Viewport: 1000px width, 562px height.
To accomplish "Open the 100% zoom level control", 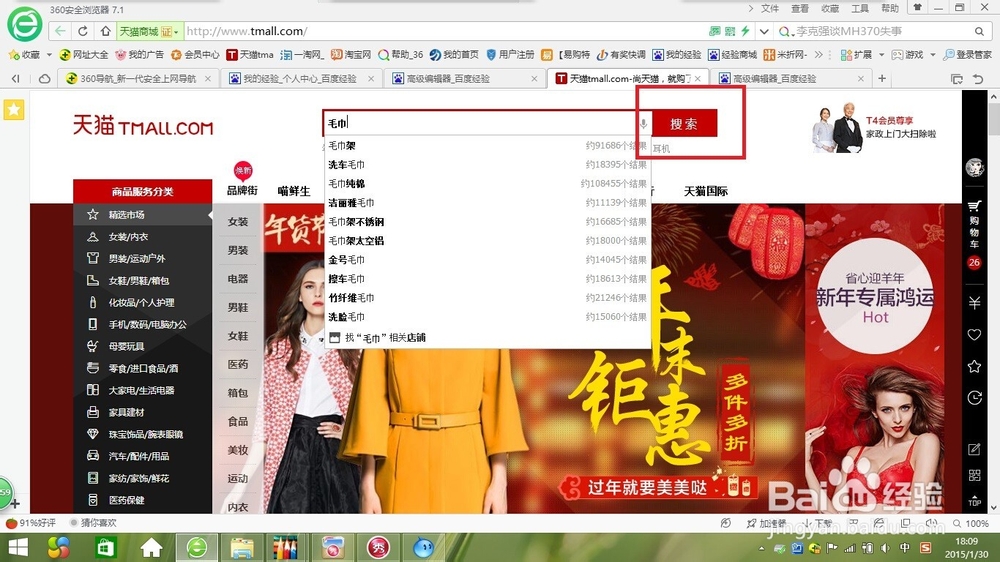I will tap(971, 523).
